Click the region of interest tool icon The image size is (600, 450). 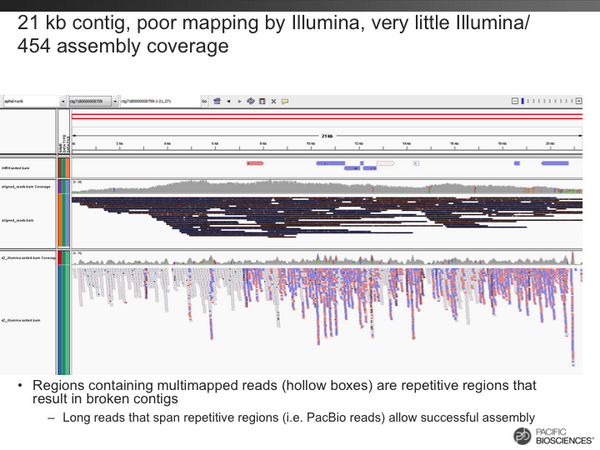coord(262,101)
